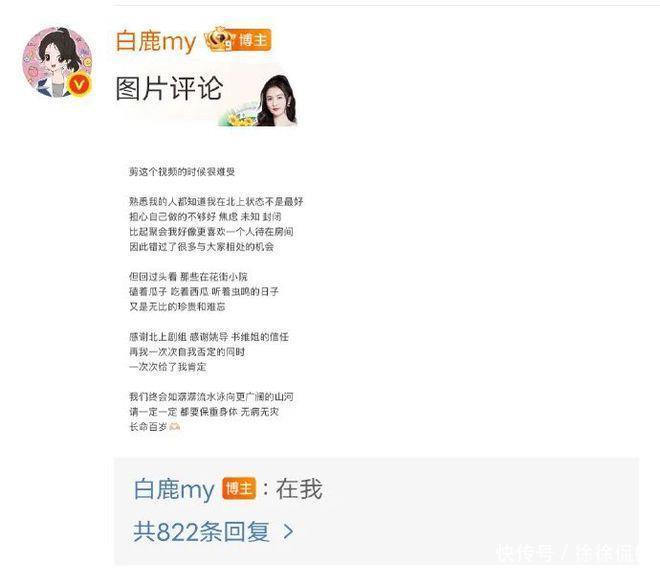Click the line 感谢北上剧组 感谢姚导
The width and height of the screenshot is (660, 568).
209,337
